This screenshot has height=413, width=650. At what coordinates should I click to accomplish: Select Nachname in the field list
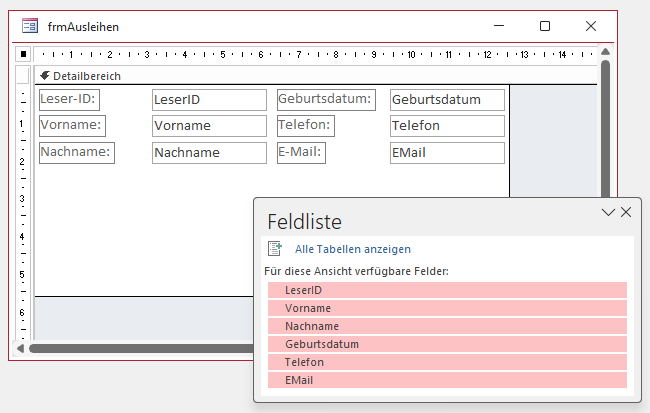(447, 326)
